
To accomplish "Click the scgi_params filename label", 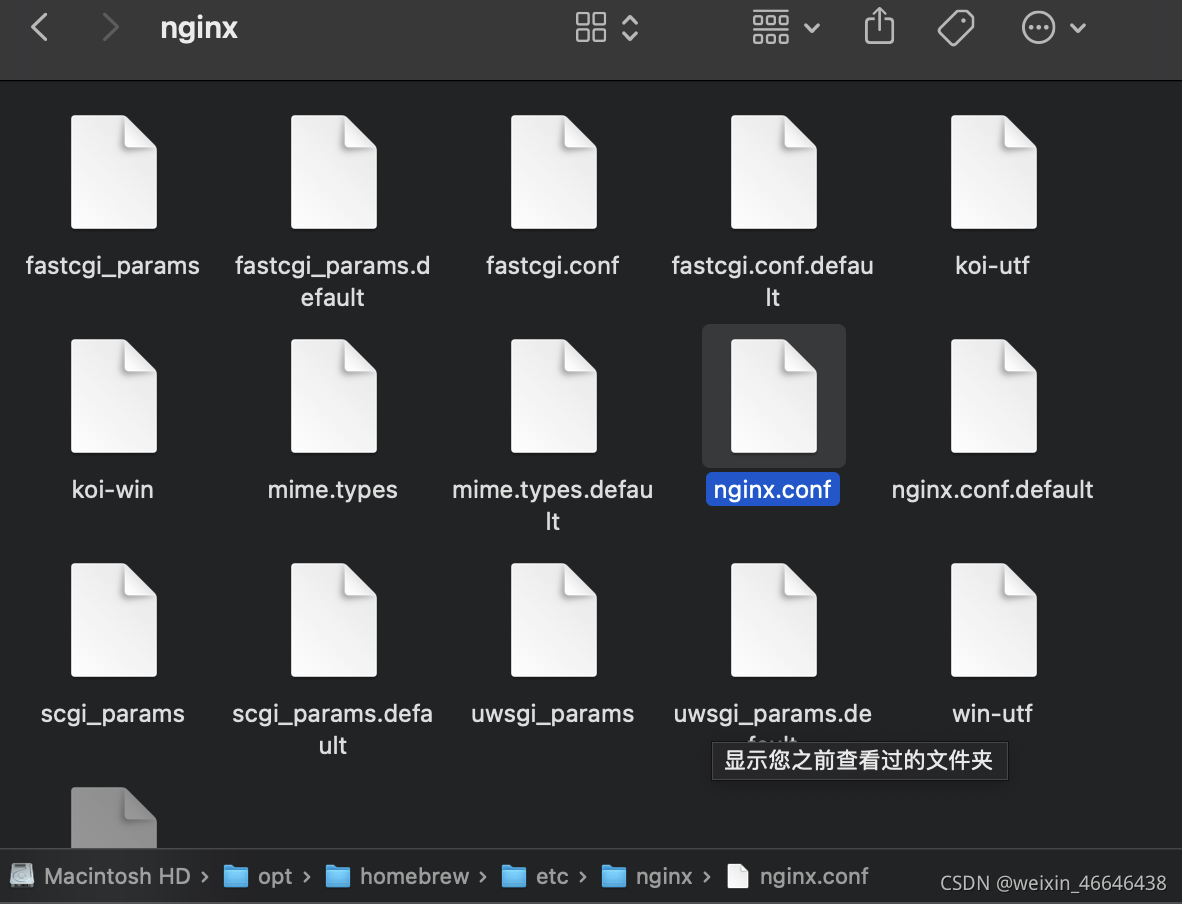I will 112,714.
